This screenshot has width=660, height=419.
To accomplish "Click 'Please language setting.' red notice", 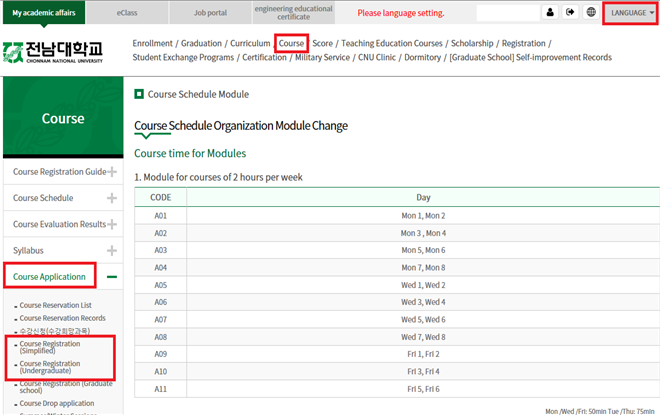I will pos(401,13).
